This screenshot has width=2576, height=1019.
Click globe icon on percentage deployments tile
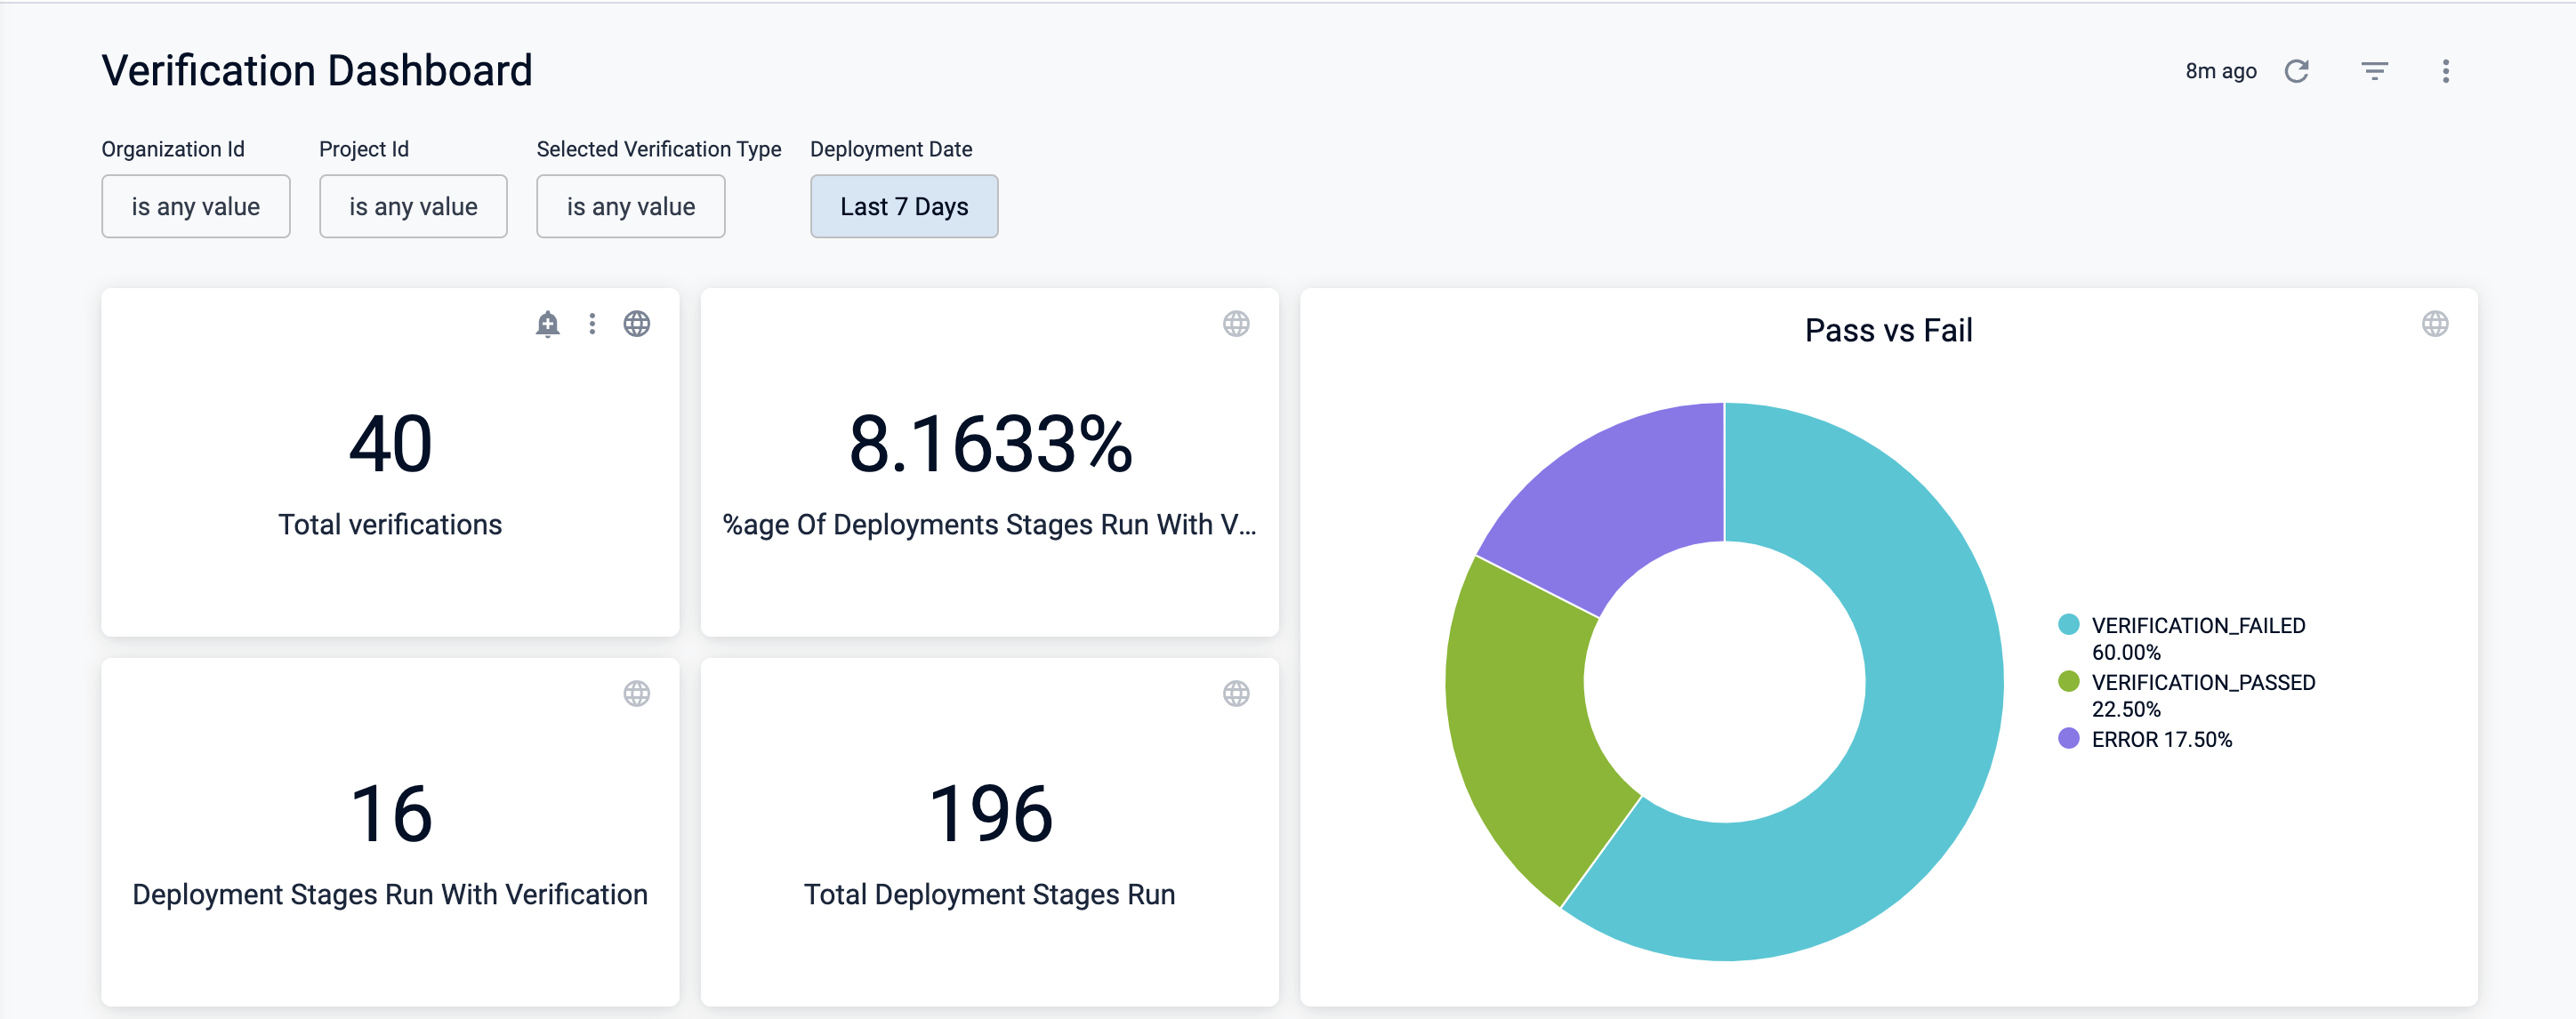[1235, 324]
